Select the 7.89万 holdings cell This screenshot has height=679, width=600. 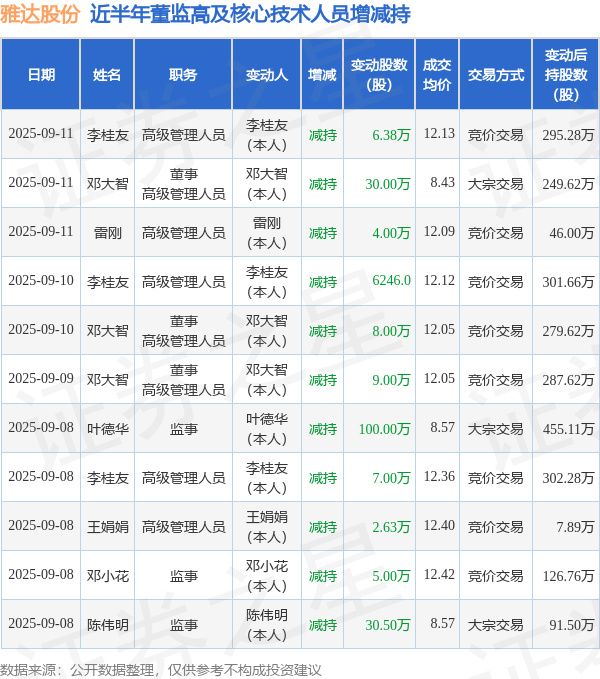point(575,526)
